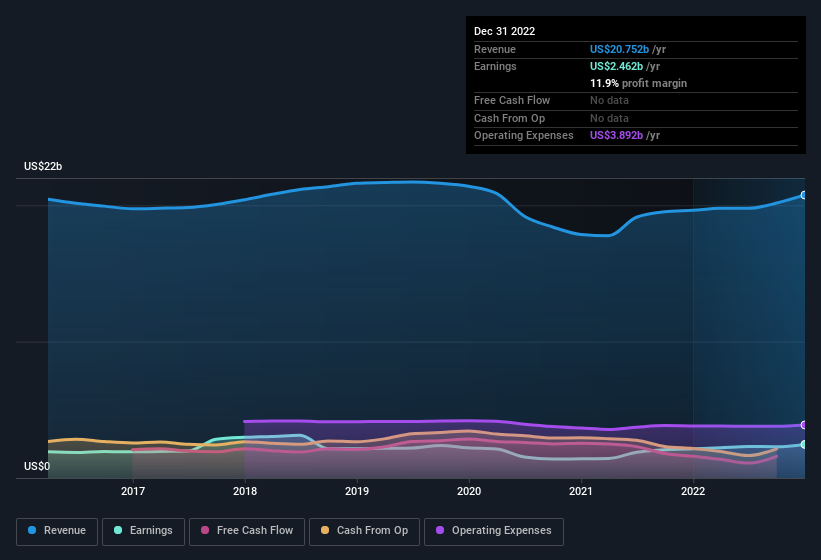Click the Revenue endpoint marker on the chart
The width and height of the screenshot is (821, 560).
click(804, 195)
